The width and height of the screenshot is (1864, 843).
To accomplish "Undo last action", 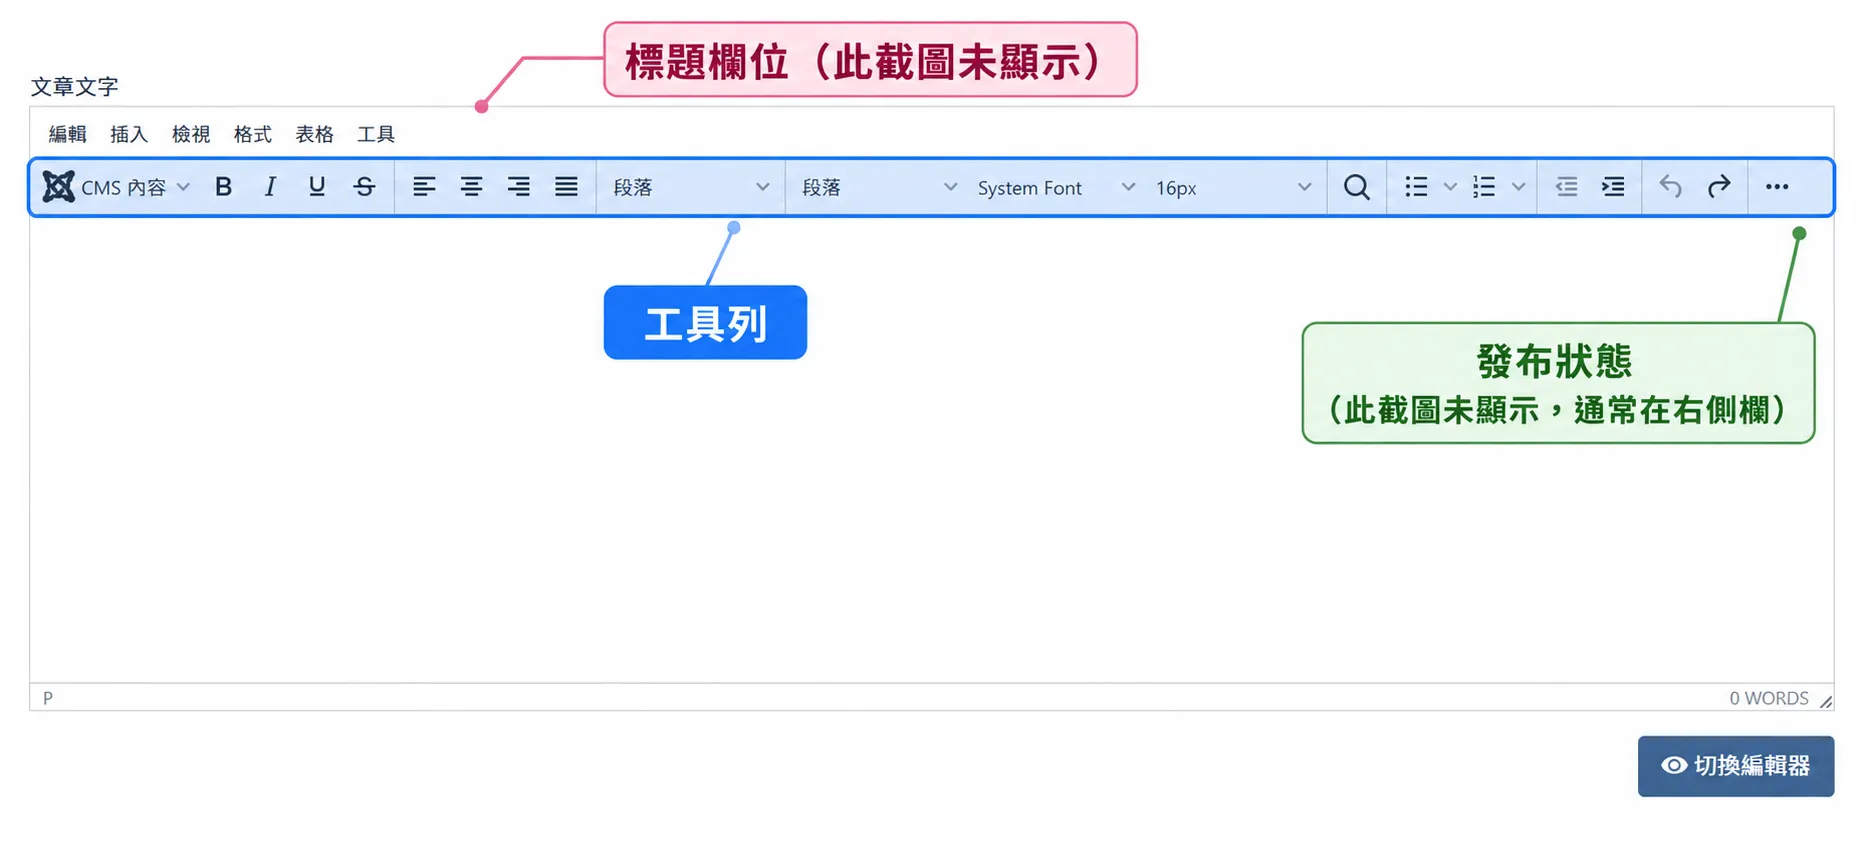I will (x=1671, y=187).
